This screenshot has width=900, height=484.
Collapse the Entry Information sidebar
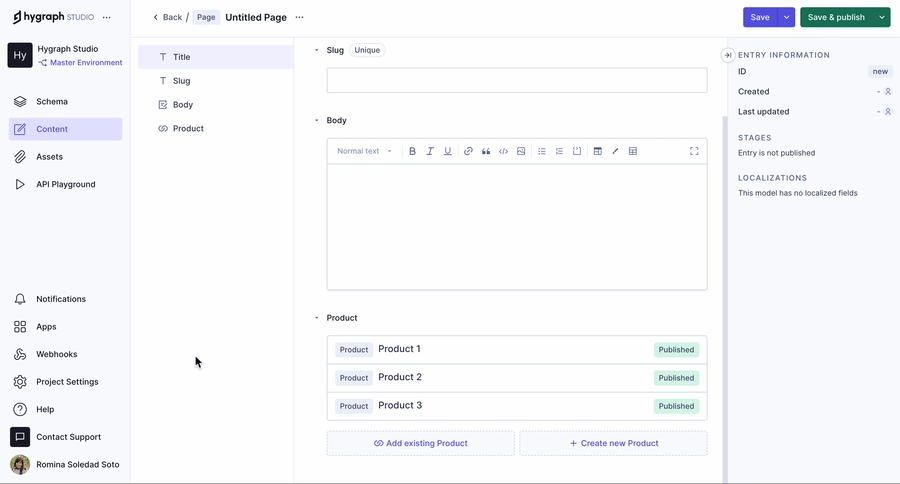728,55
